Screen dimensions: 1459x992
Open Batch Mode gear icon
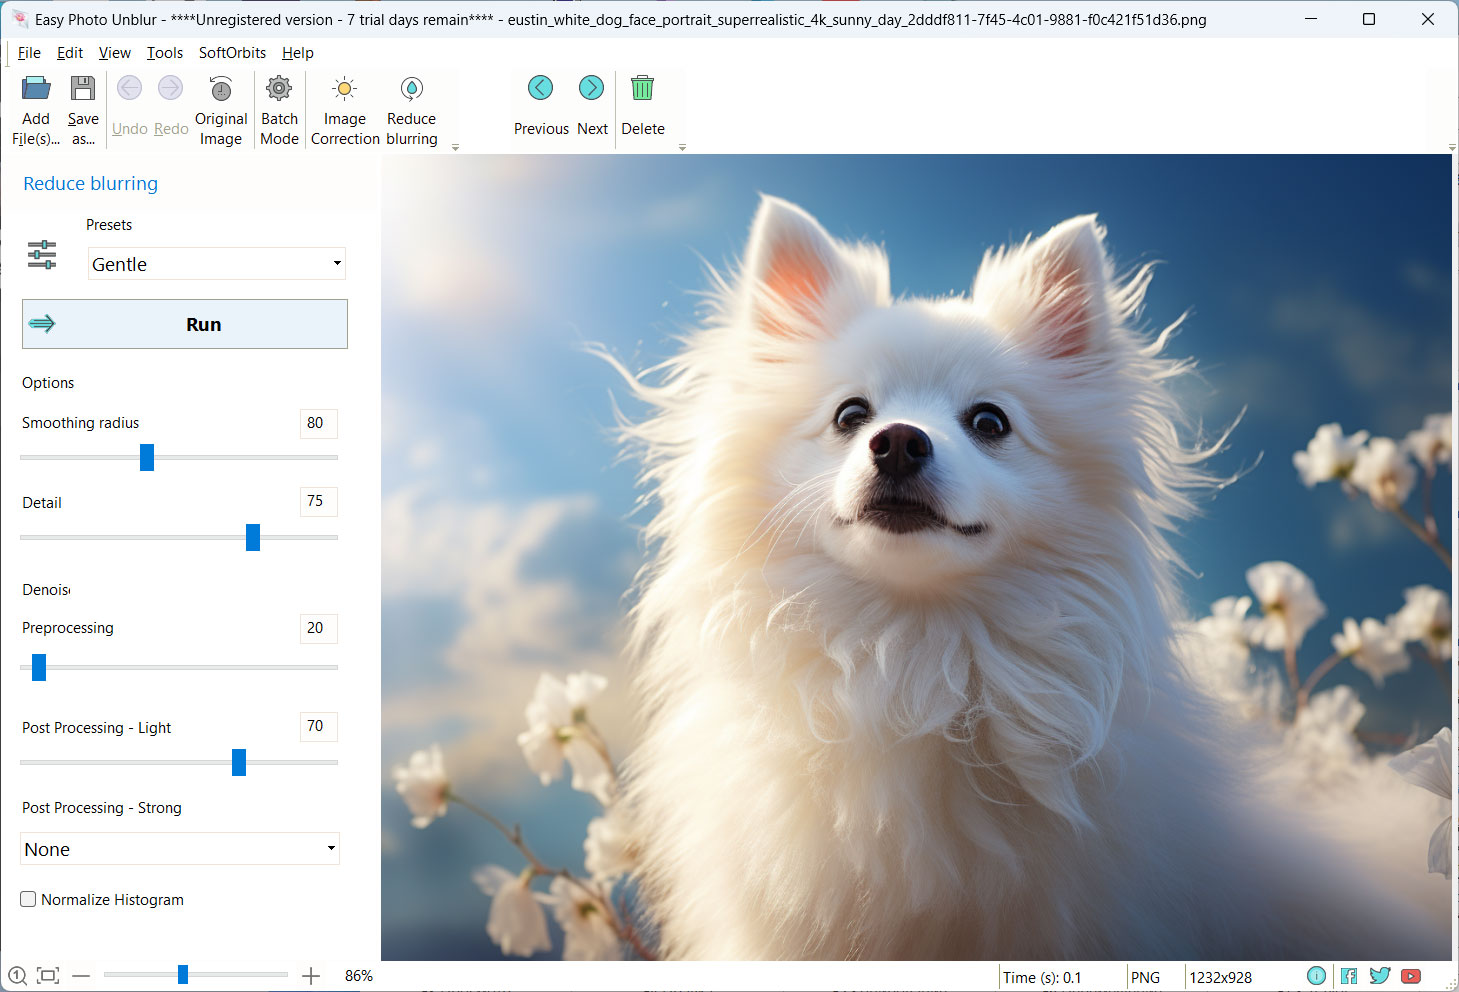279,89
